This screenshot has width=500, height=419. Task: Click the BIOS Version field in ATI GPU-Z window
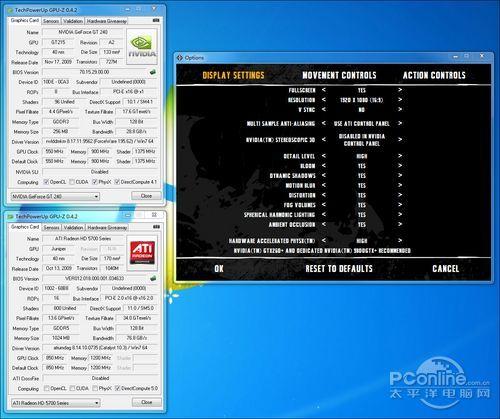point(95,278)
